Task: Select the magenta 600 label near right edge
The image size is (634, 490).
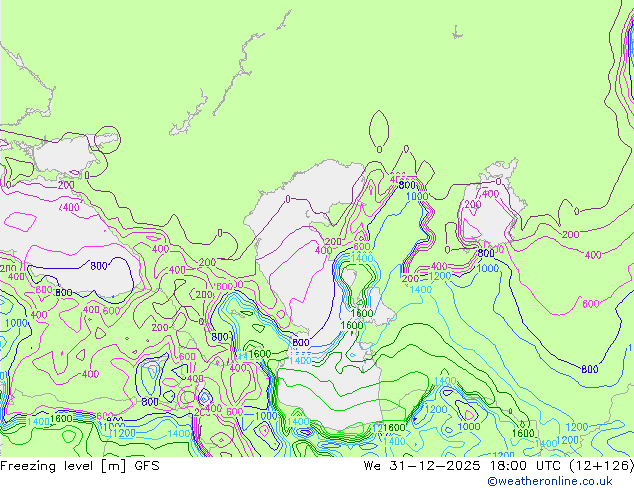Action: point(590,304)
